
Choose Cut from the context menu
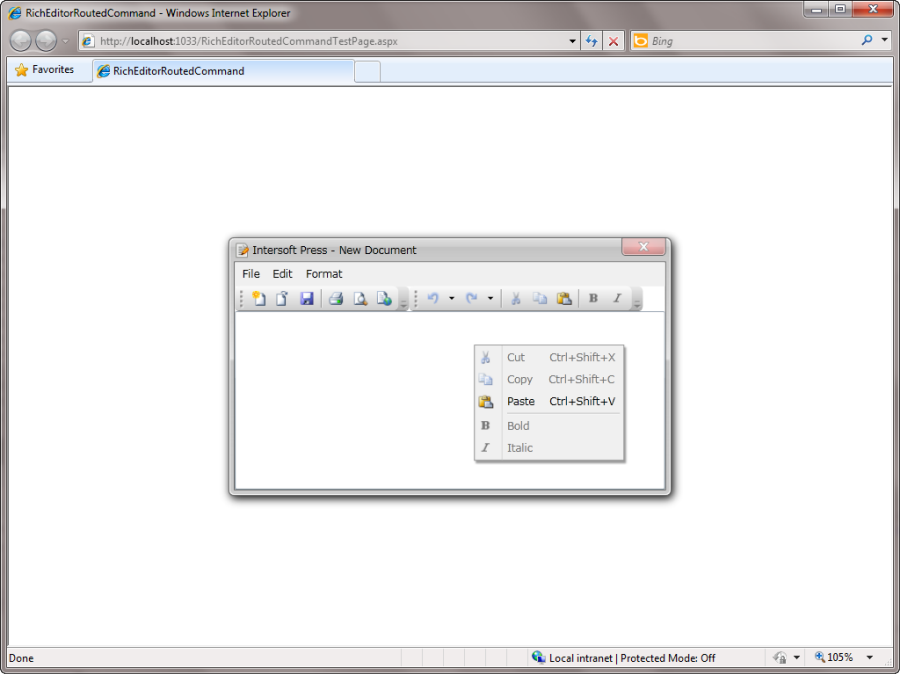pyautogui.click(x=549, y=357)
